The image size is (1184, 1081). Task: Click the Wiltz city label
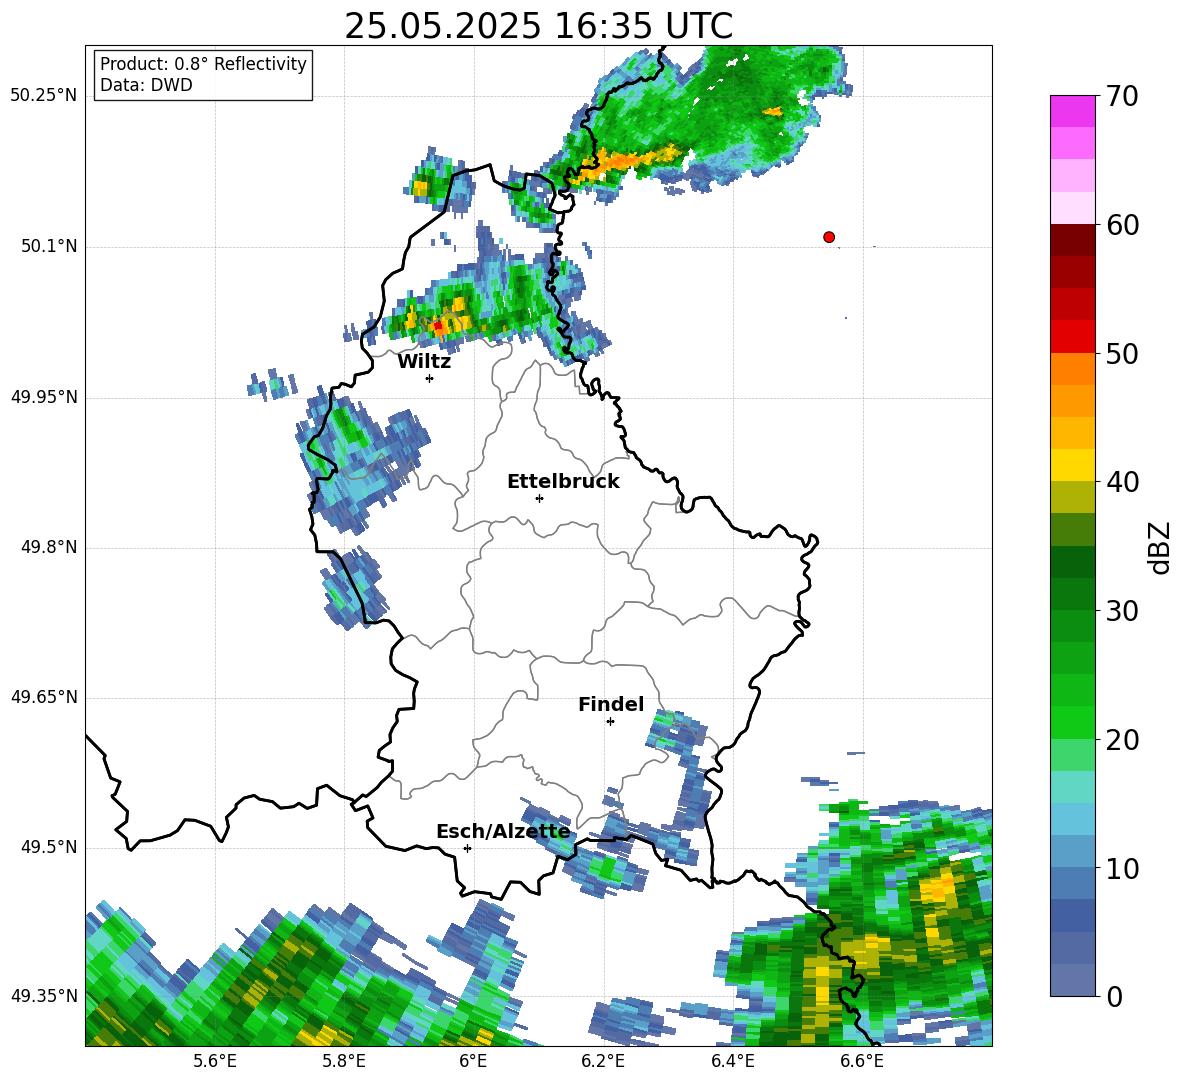[424, 362]
